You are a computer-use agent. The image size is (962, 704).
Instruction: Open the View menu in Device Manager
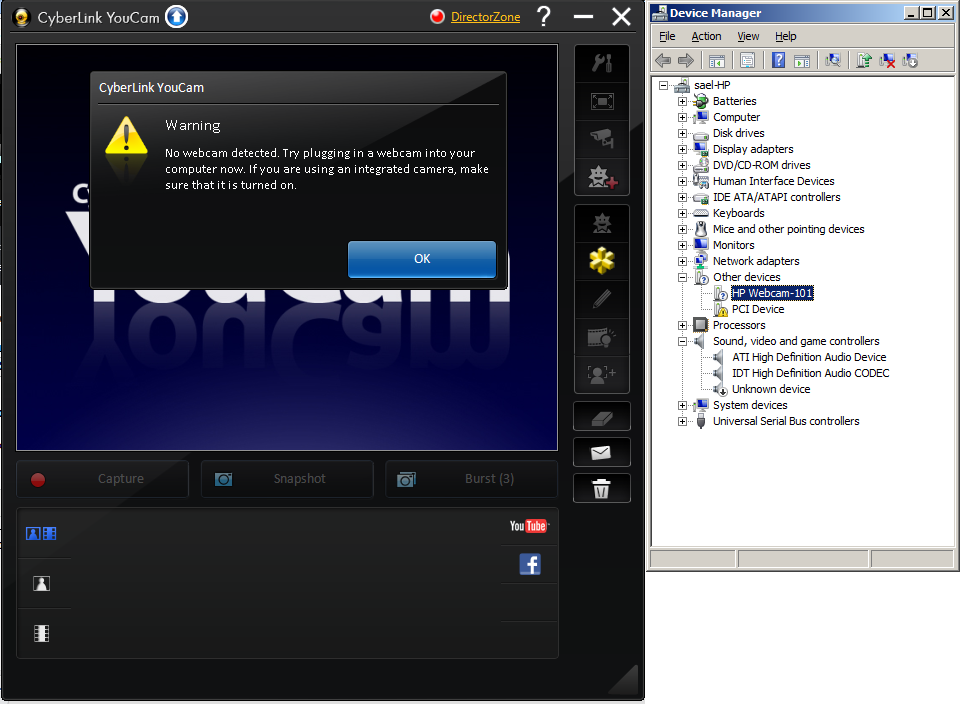(748, 36)
